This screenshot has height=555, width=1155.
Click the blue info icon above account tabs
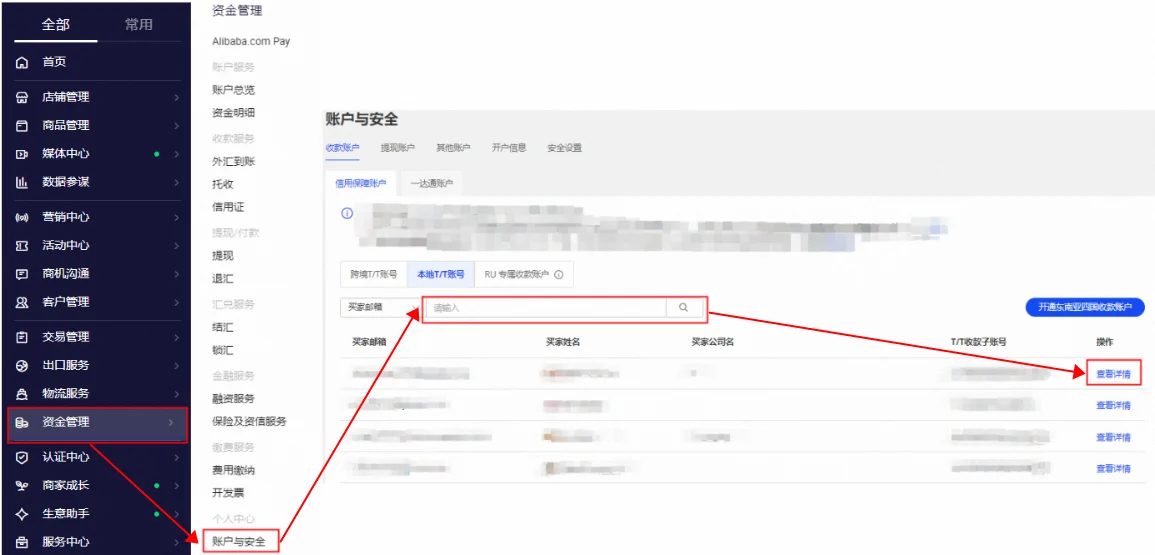click(347, 213)
